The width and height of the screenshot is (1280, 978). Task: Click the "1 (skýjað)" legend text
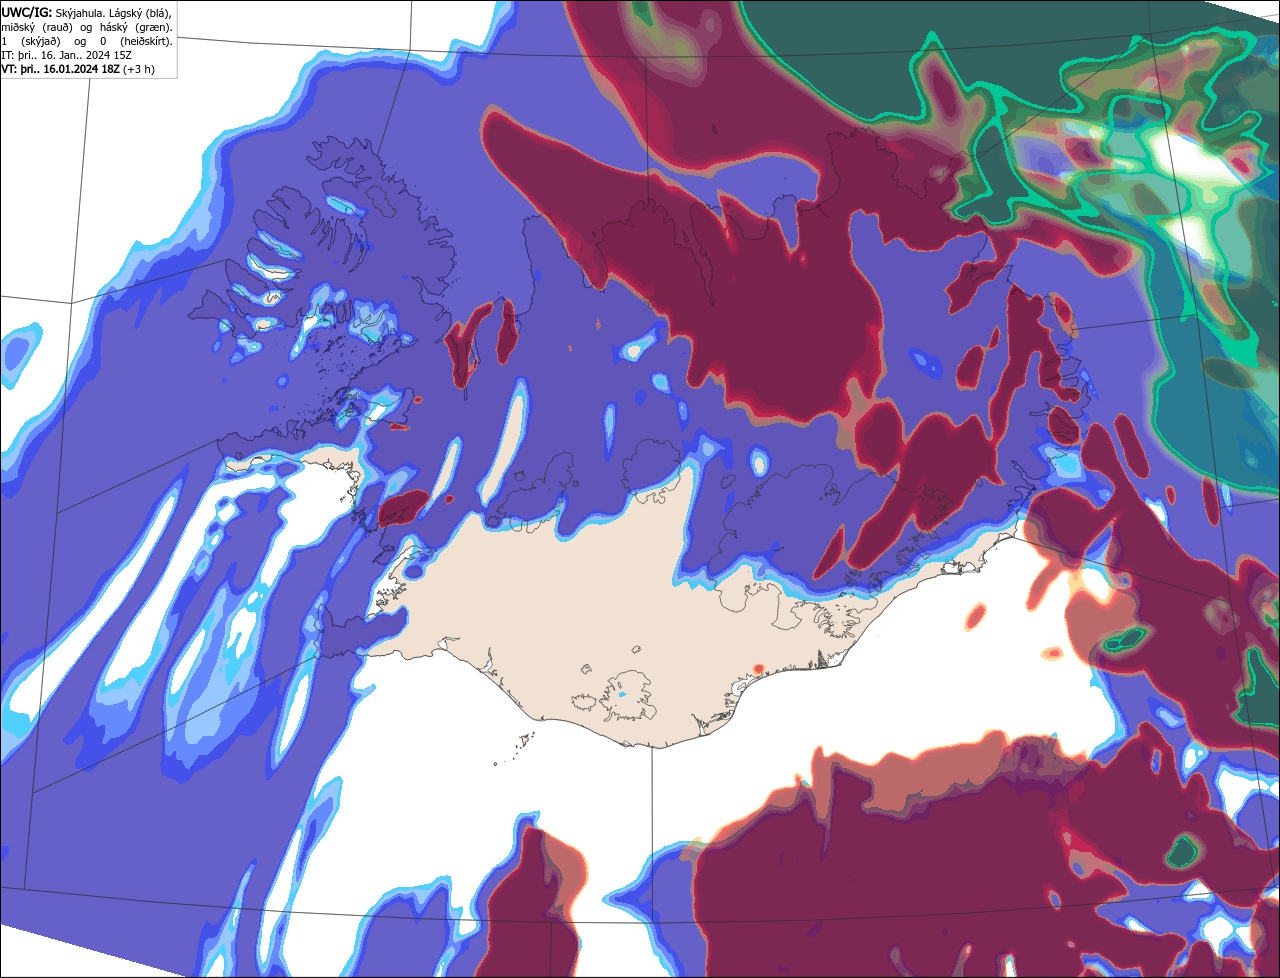[31, 42]
